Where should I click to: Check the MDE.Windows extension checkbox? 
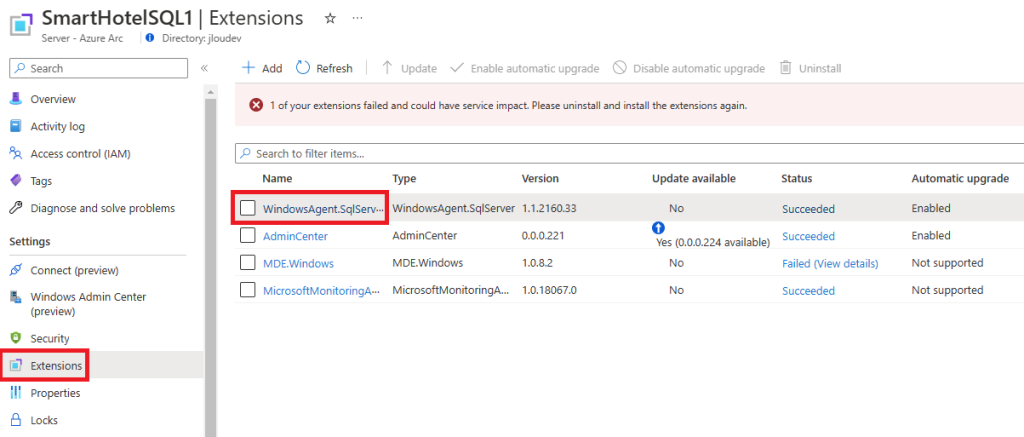(x=248, y=263)
